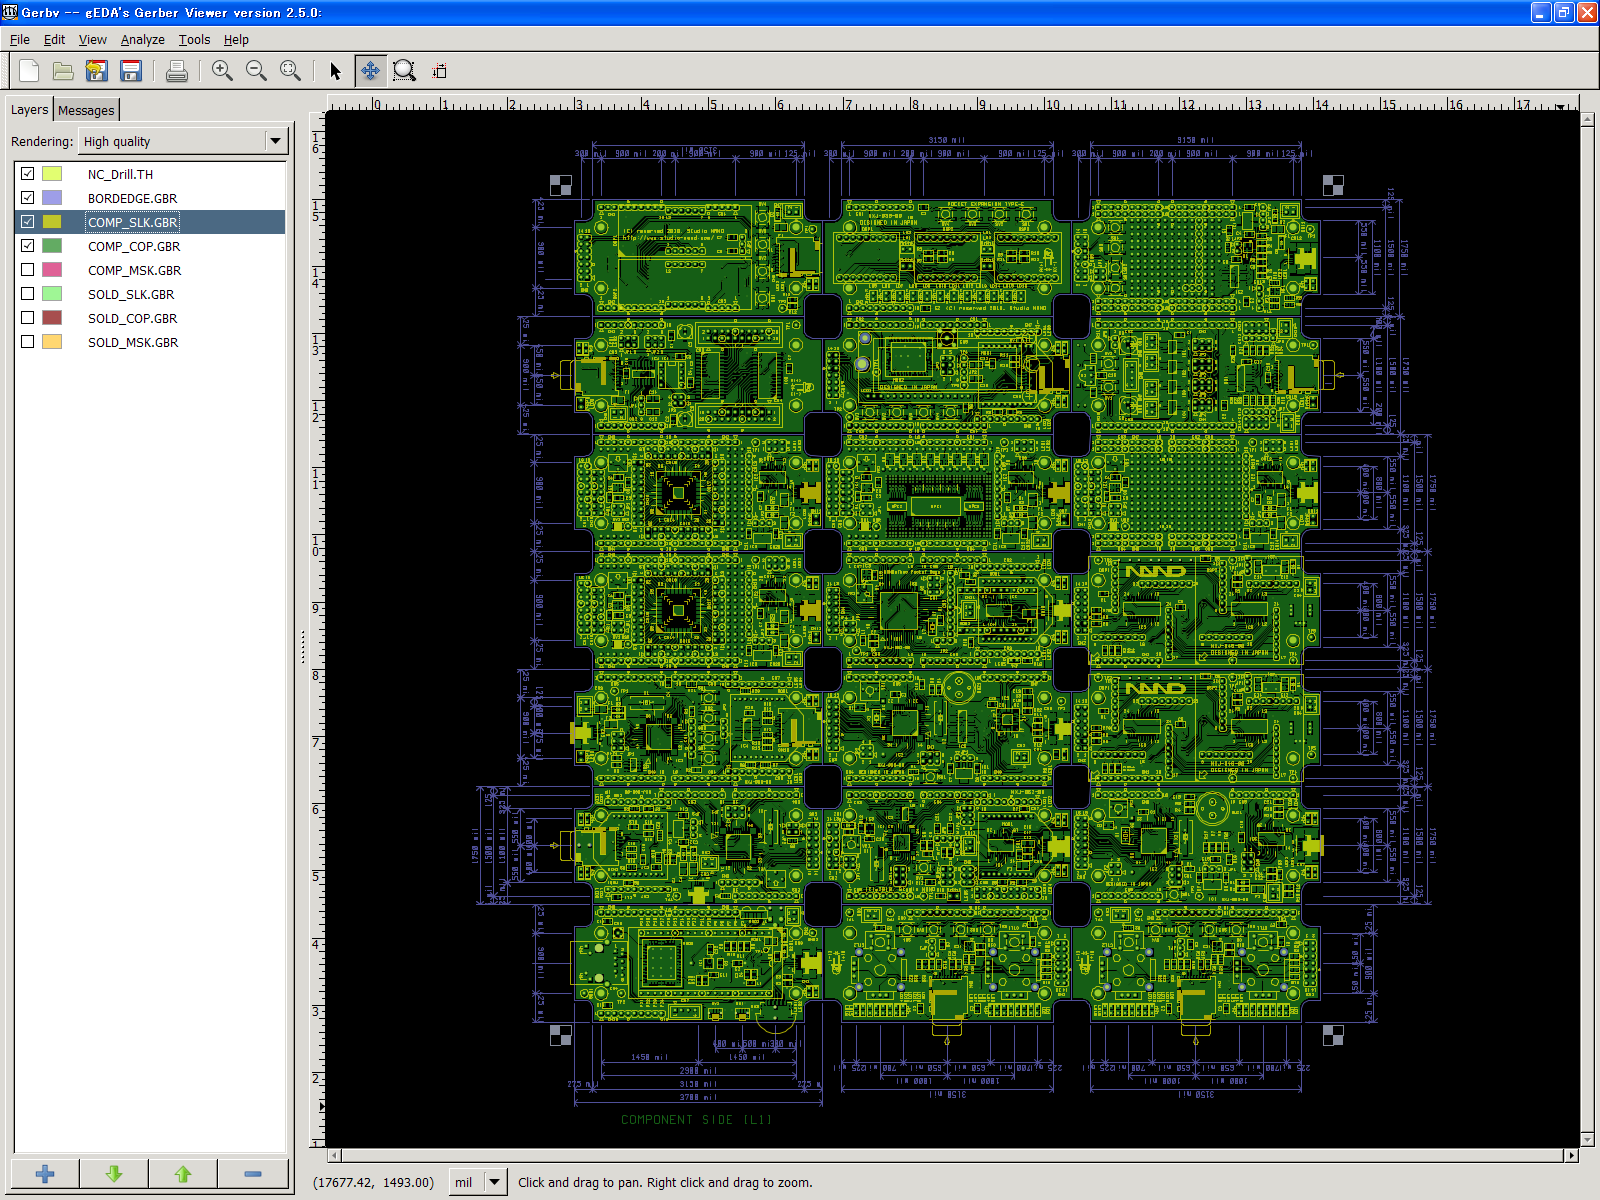The width and height of the screenshot is (1600, 1200).
Task: Select the SOLD_SLK.GBR layer row
Action: click(131, 294)
